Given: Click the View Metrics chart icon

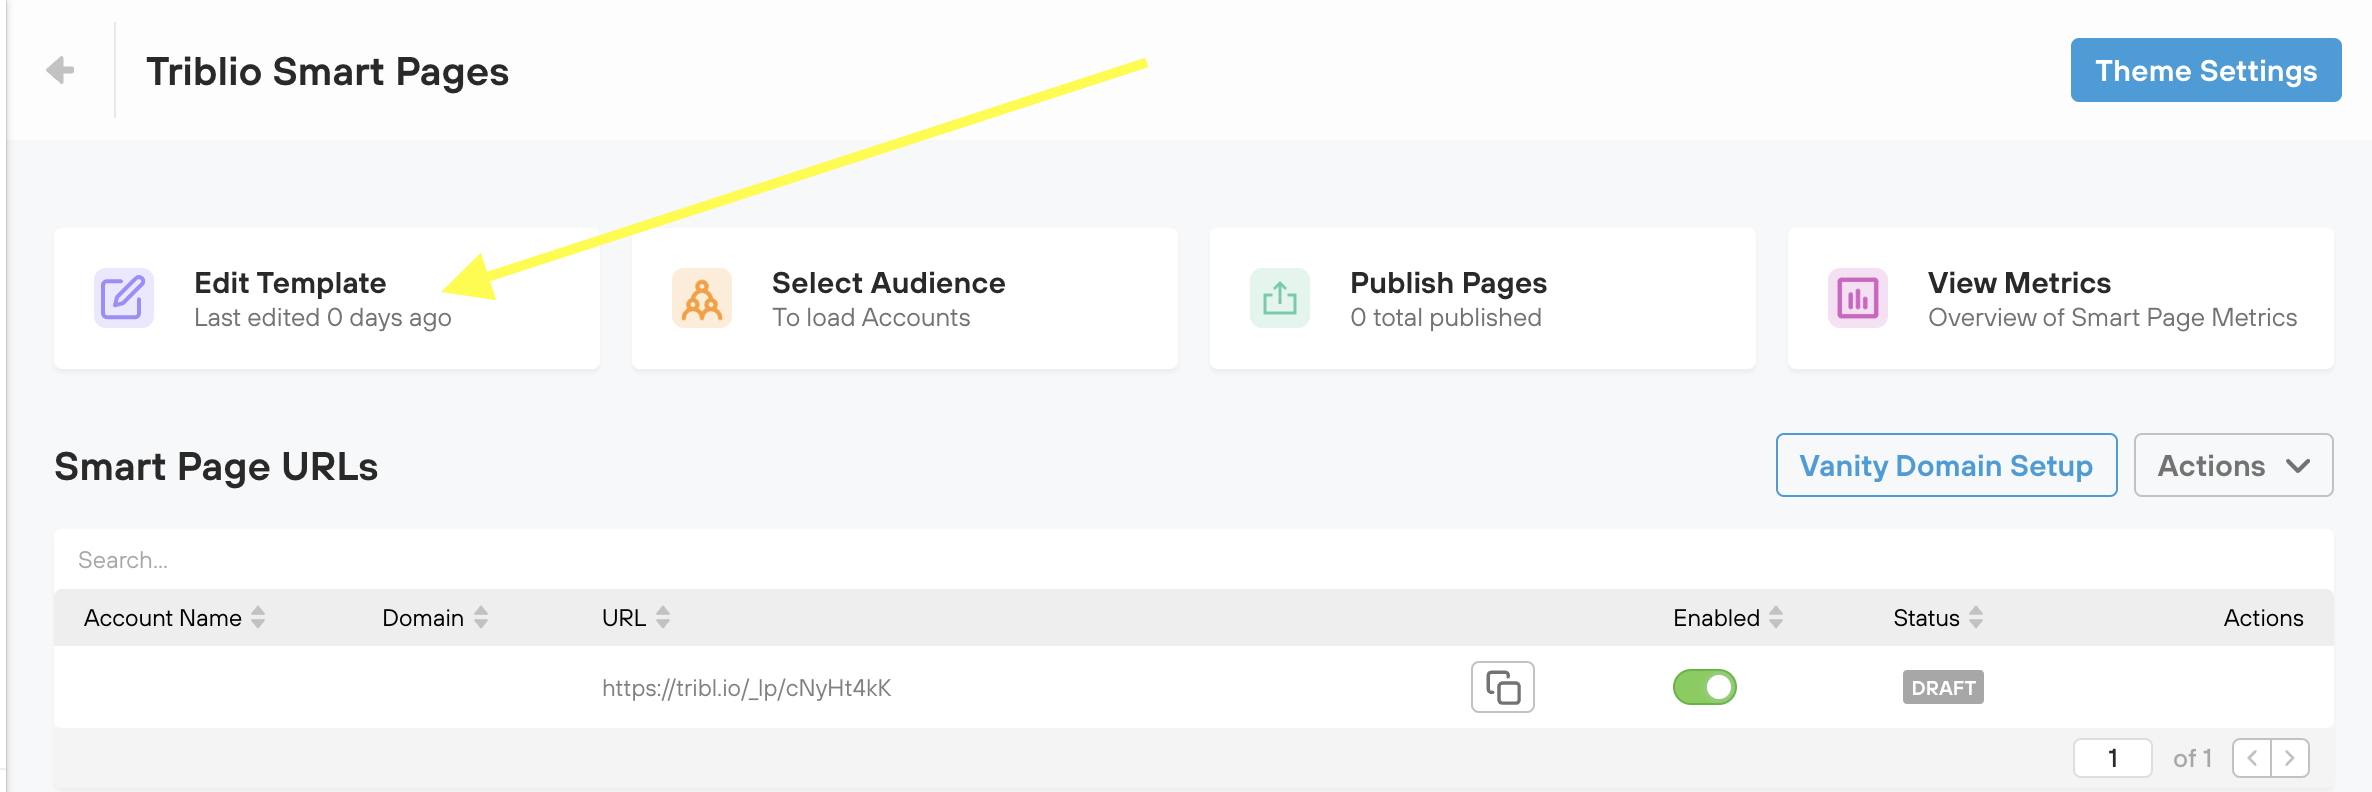Looking at the screenshot, I should tap(1858, 298).
